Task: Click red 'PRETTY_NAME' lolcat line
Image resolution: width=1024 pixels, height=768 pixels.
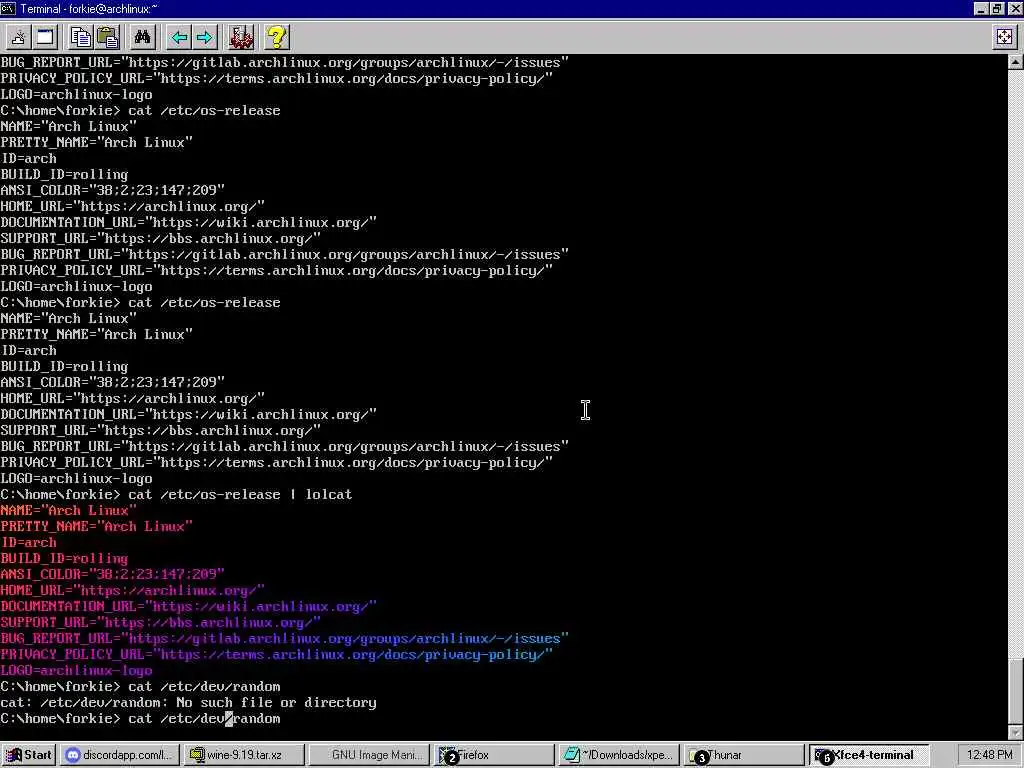Action: point(96,526)
